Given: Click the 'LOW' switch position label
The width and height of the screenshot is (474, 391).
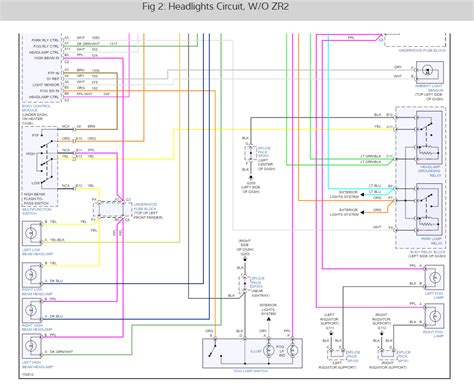Looking at the screenshot, I should pyautogui.click(x=36, y=183).
